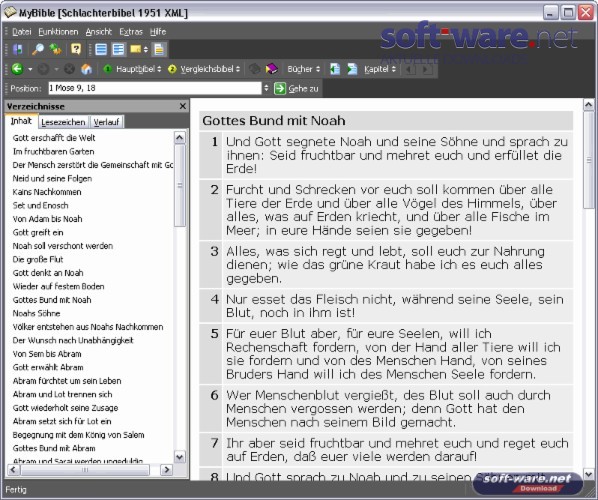Click the bible text scroll-up arrow

click(x=588, y=105)
